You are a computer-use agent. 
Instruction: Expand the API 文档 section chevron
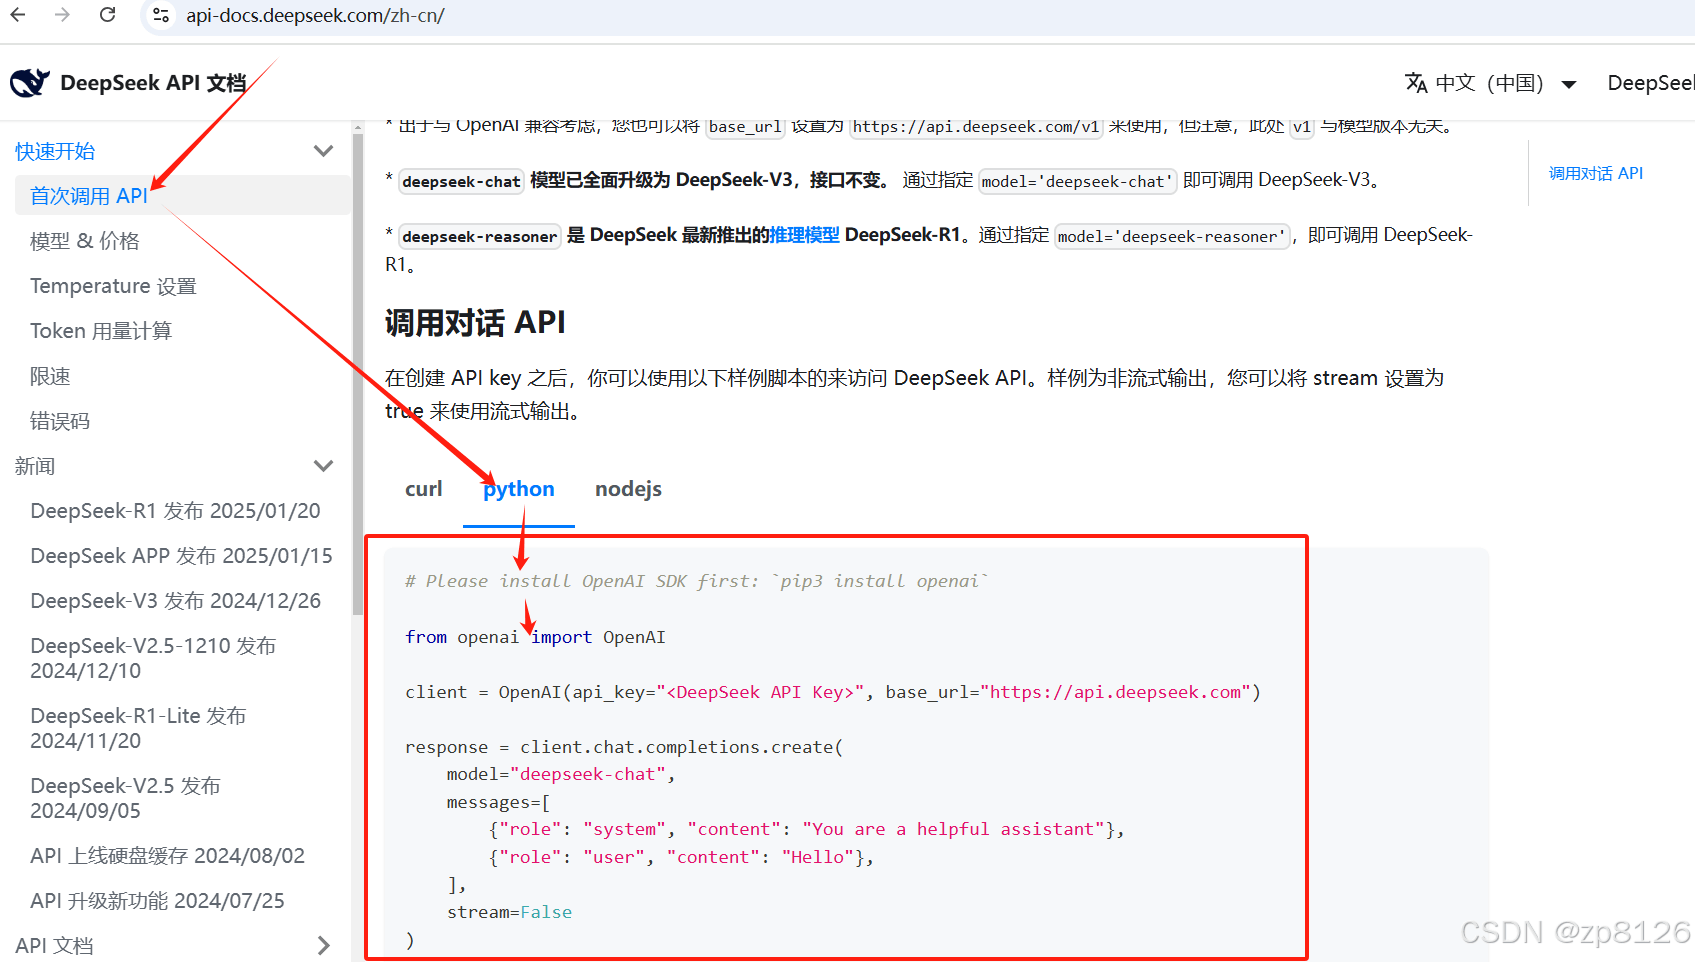point(323,945)
